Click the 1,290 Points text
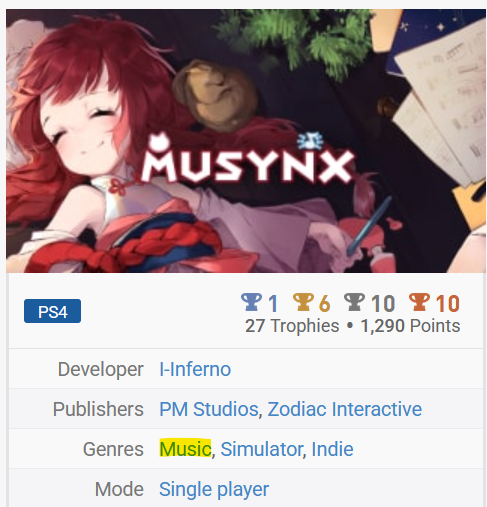This screenshot has height=507, width=487. tap(410, 326)
